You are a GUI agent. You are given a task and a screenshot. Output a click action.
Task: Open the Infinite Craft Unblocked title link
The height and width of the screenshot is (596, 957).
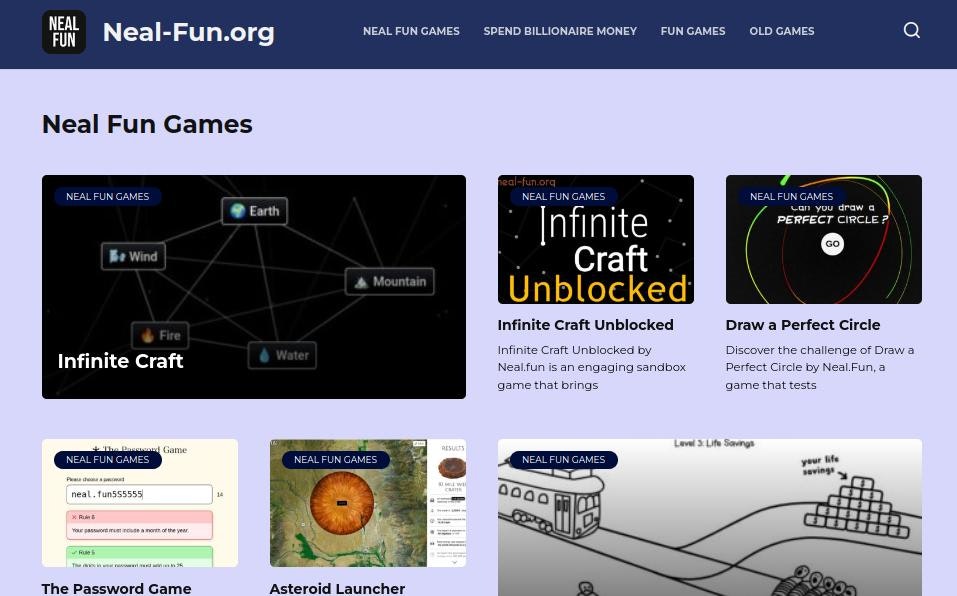click(x=585, y=325)
